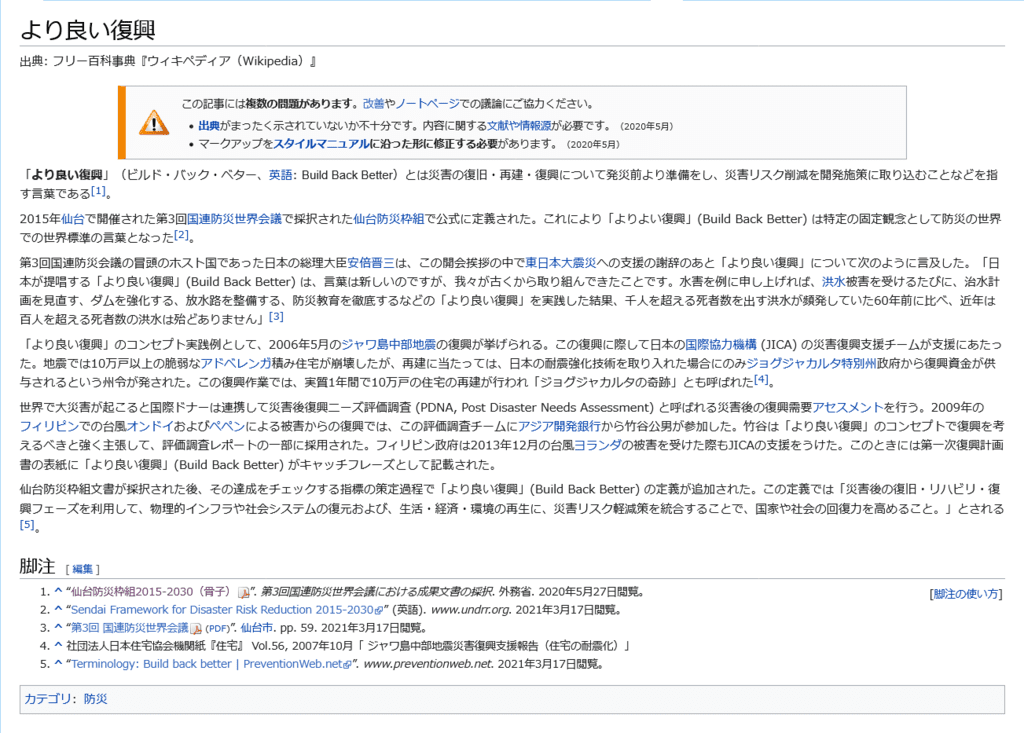
Task: Jump back via caret of footnote 4
Action: tap(58, 646)
